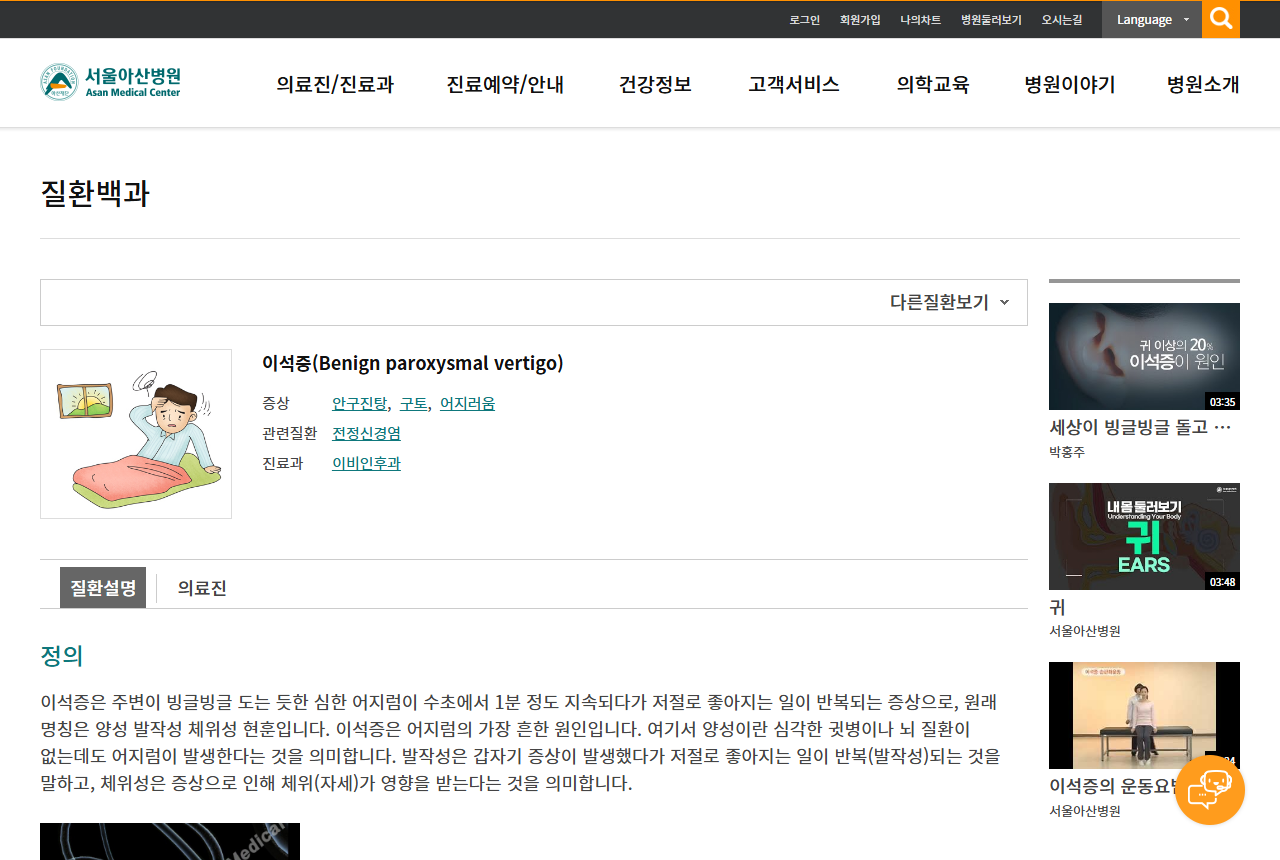The height and width of the screenshot is (860, 1280).
Task: Follow the 구토 symptom link
Action: 413,404
